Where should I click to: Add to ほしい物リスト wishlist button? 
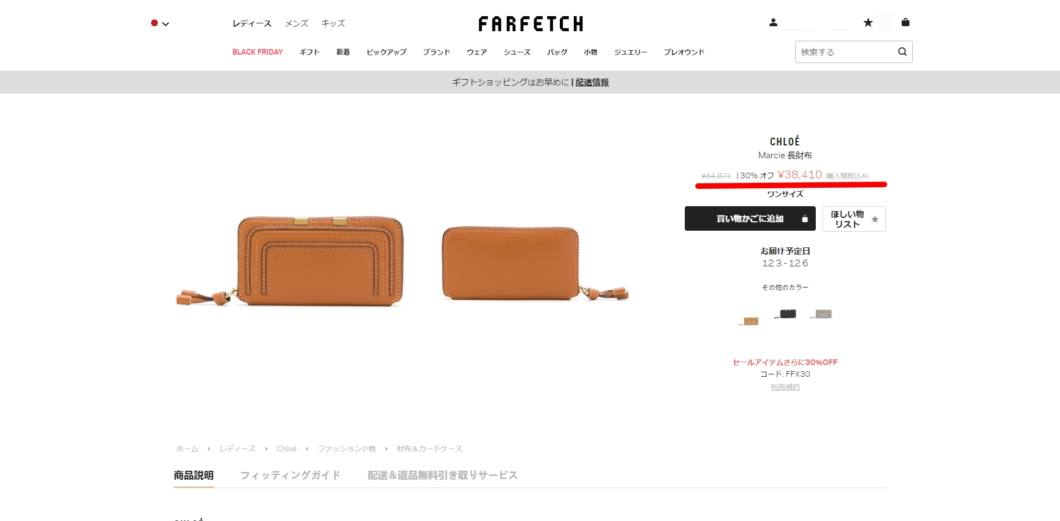click(x=854, y=219)
